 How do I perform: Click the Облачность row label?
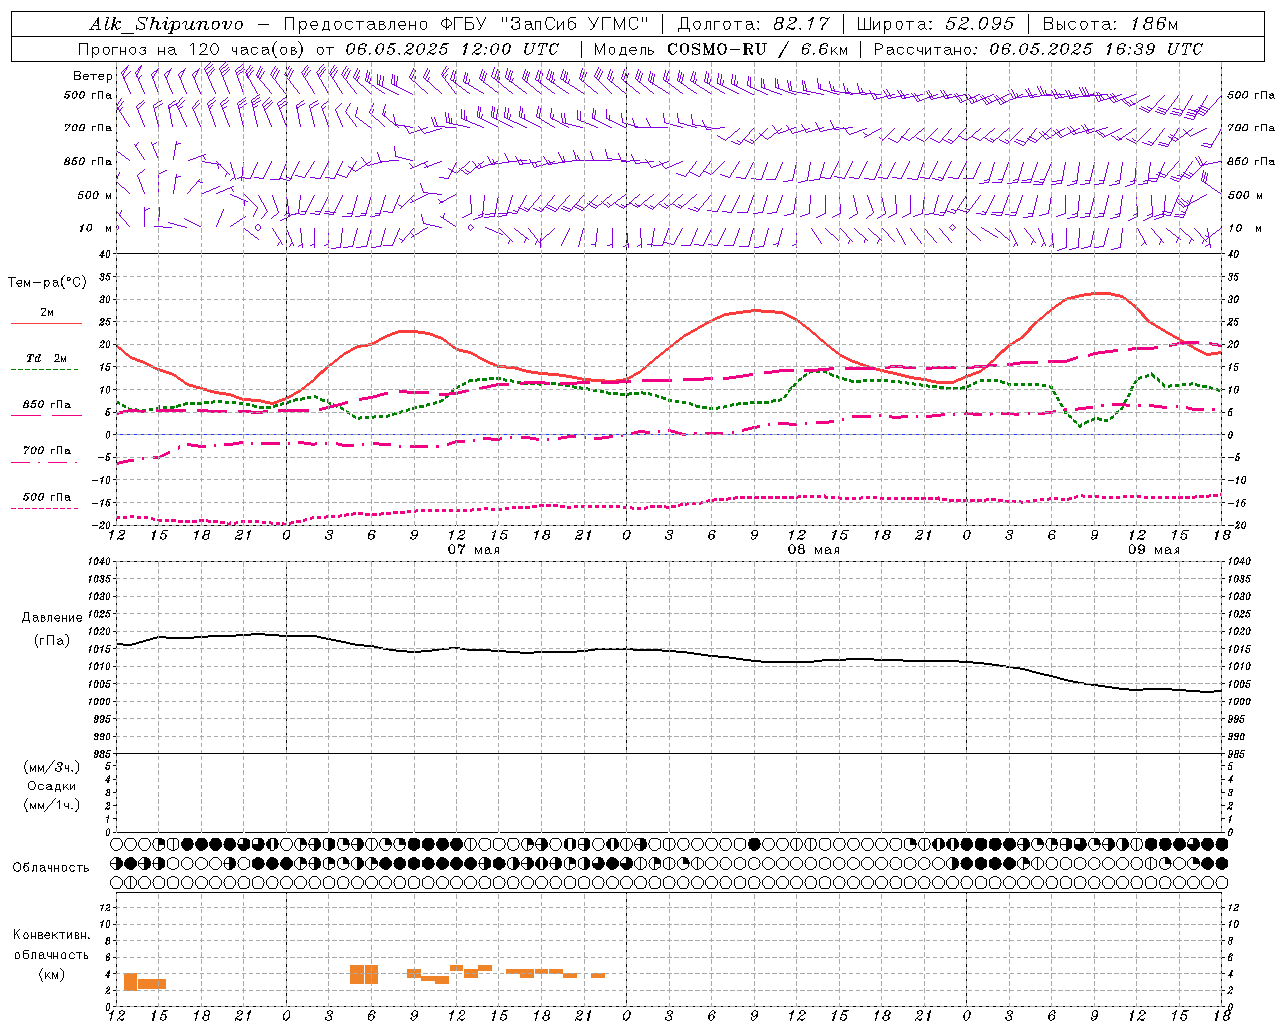[51, 867]
